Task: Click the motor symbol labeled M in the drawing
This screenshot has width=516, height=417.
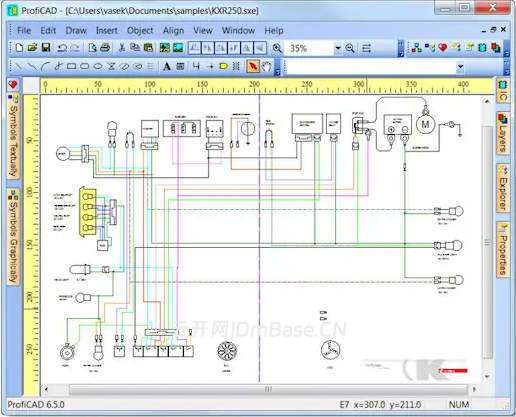Action: [426, 125]
